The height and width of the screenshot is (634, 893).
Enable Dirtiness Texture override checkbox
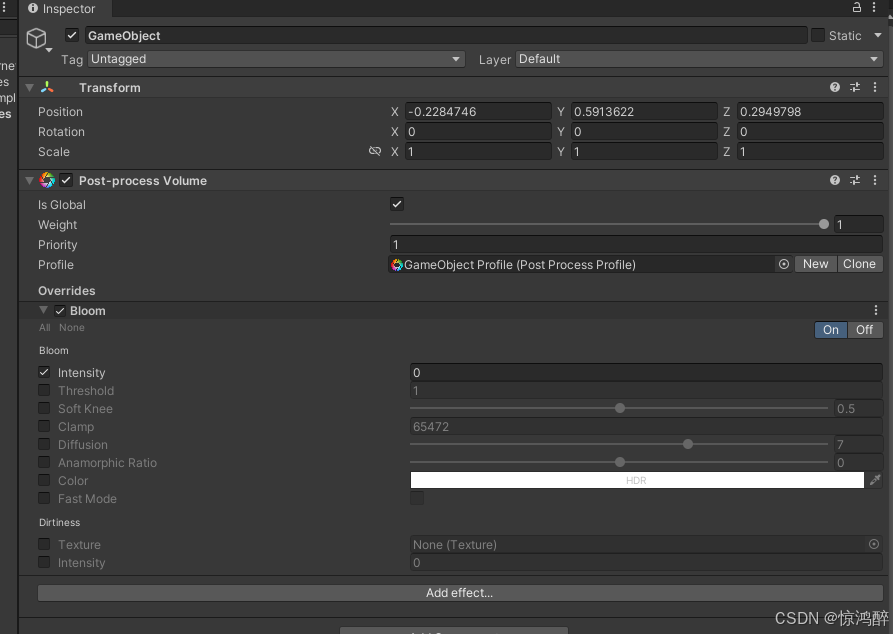tap(44, 544)
